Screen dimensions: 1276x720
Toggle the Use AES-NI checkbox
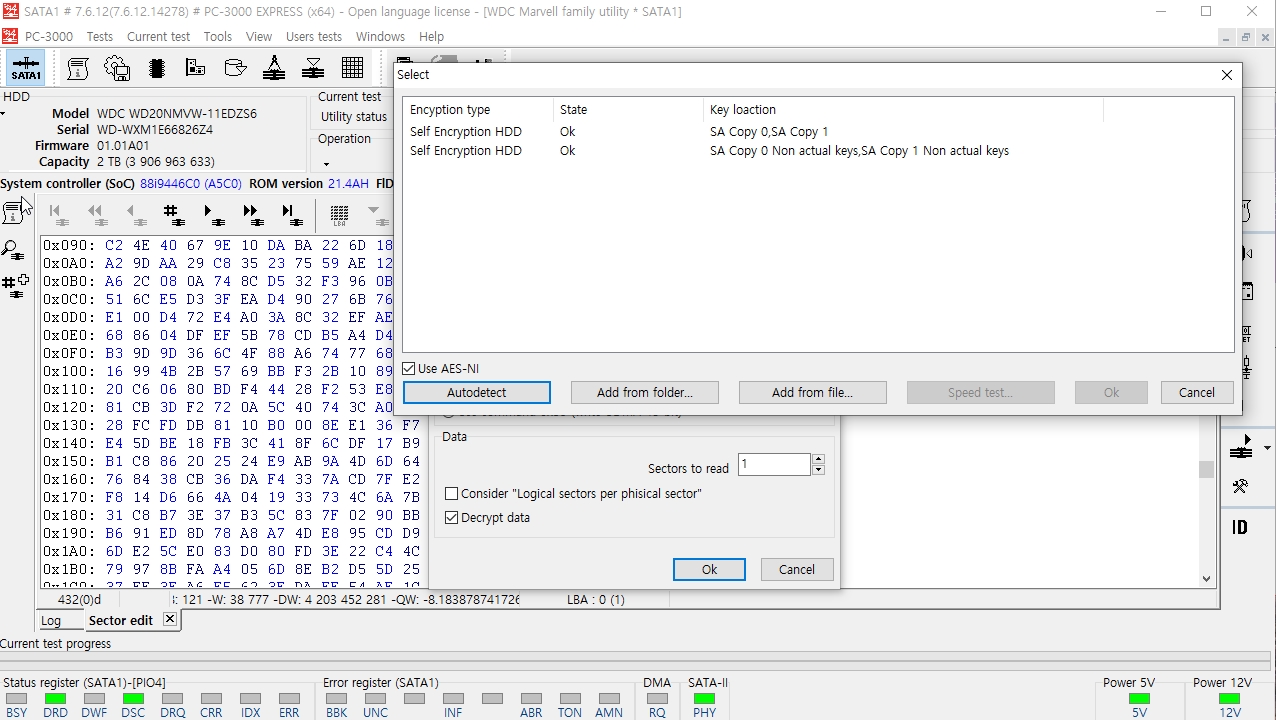click(409, 369)
